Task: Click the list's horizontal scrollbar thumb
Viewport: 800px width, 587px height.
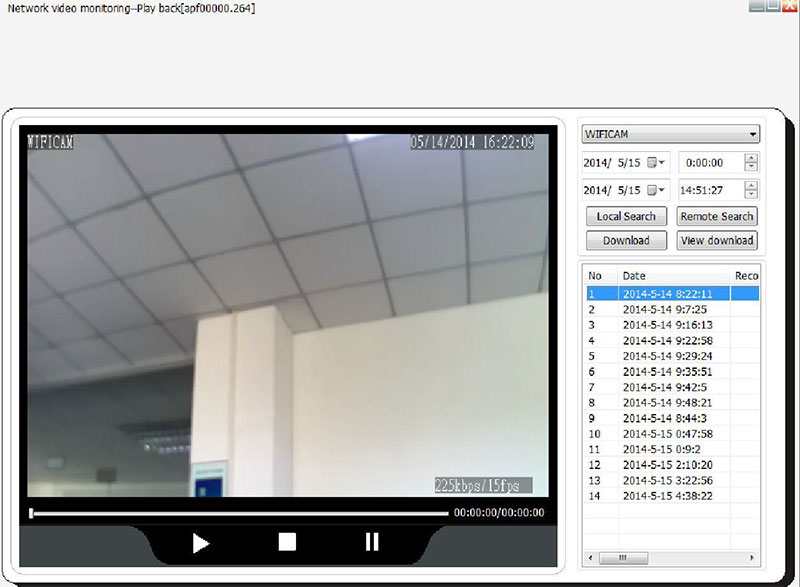Action: coord(623,558)
